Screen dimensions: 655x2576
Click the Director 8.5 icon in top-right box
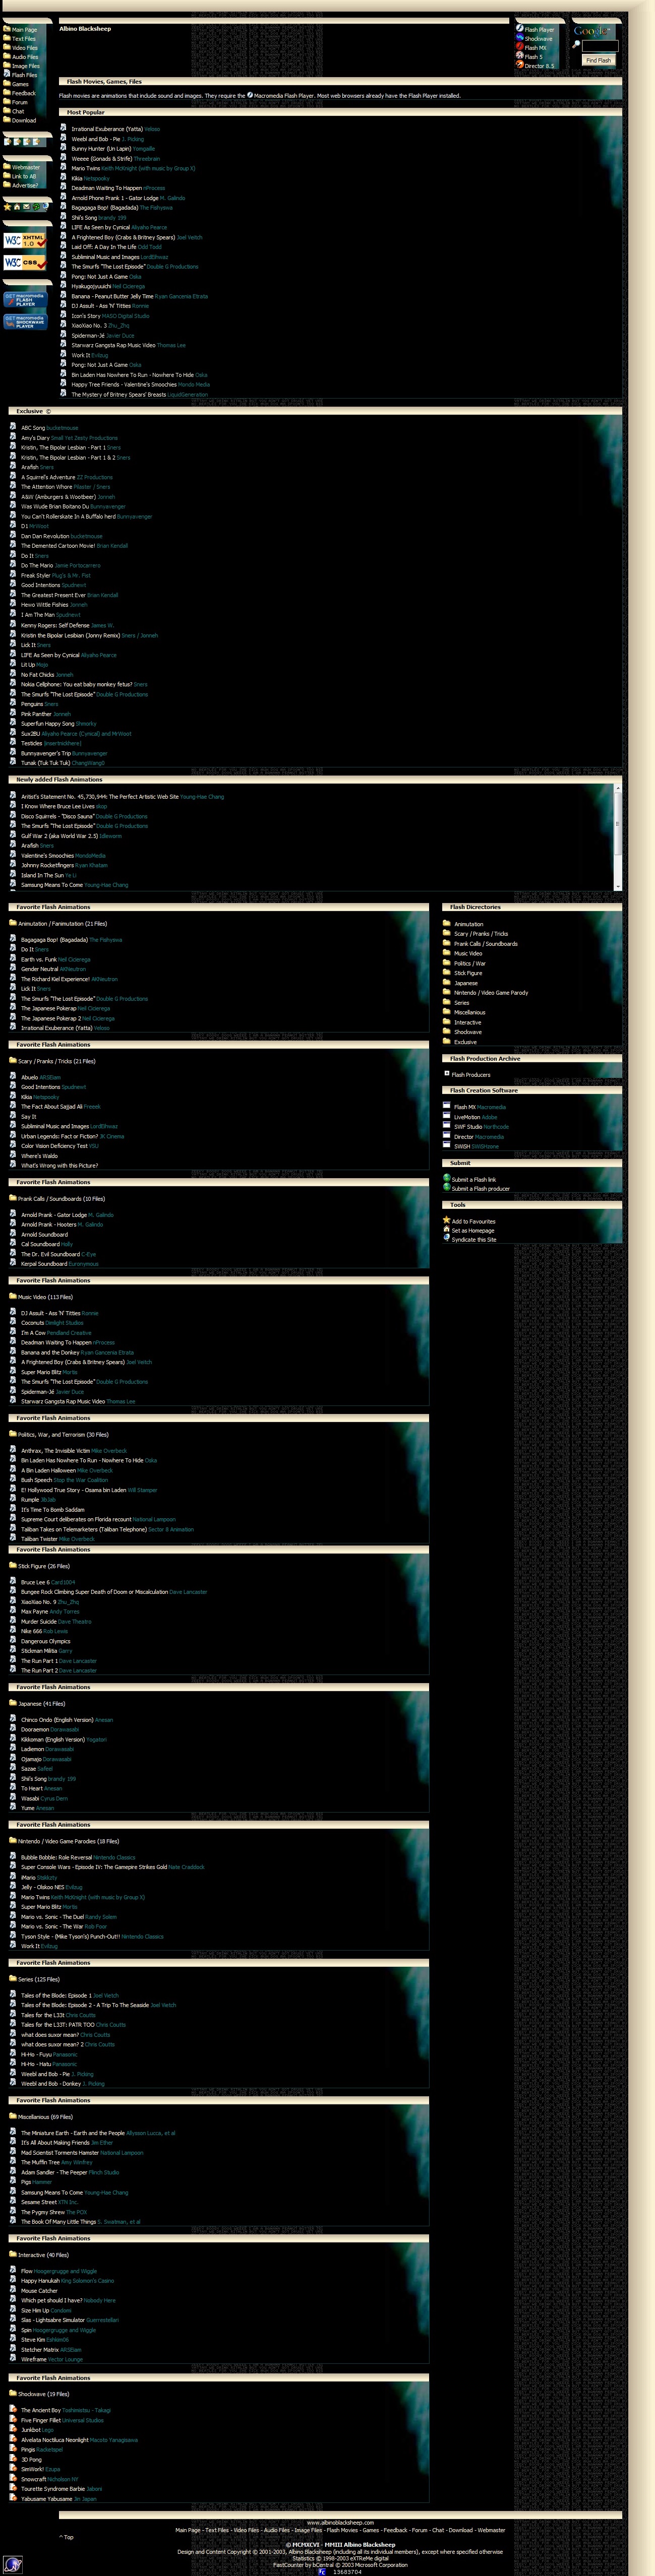pos(520,65)
